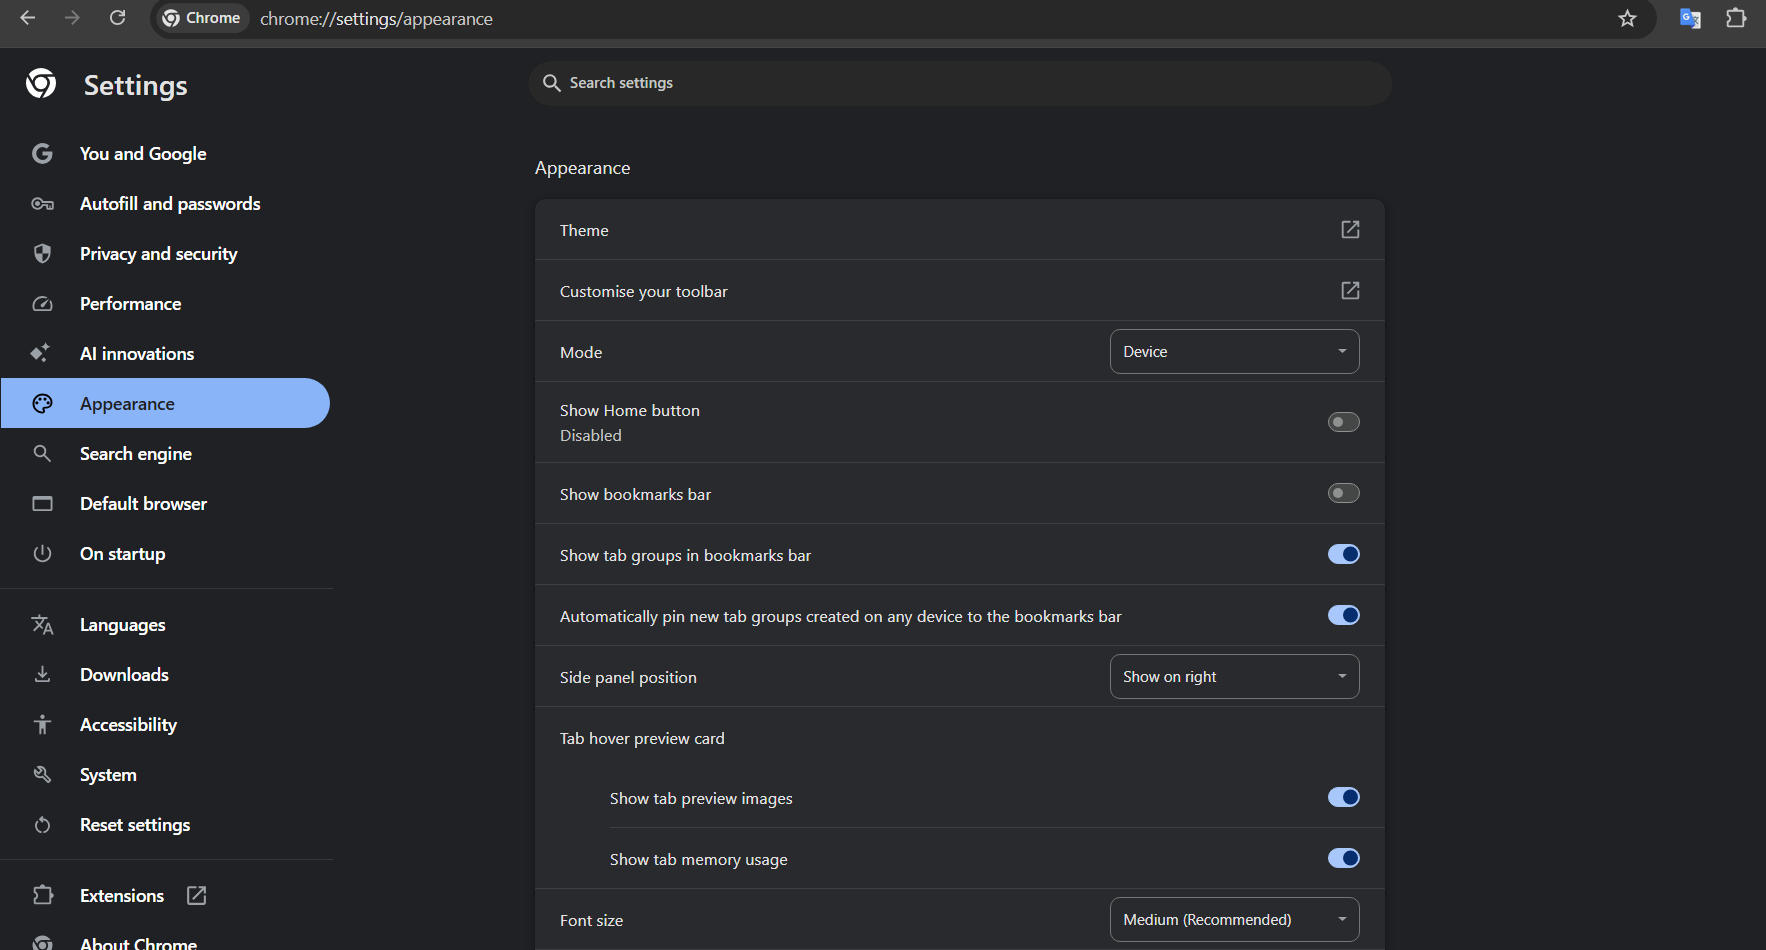Screen dimensions: 1766x950
Task: Click Customise your toolbar label
Action: pos(644,292)
